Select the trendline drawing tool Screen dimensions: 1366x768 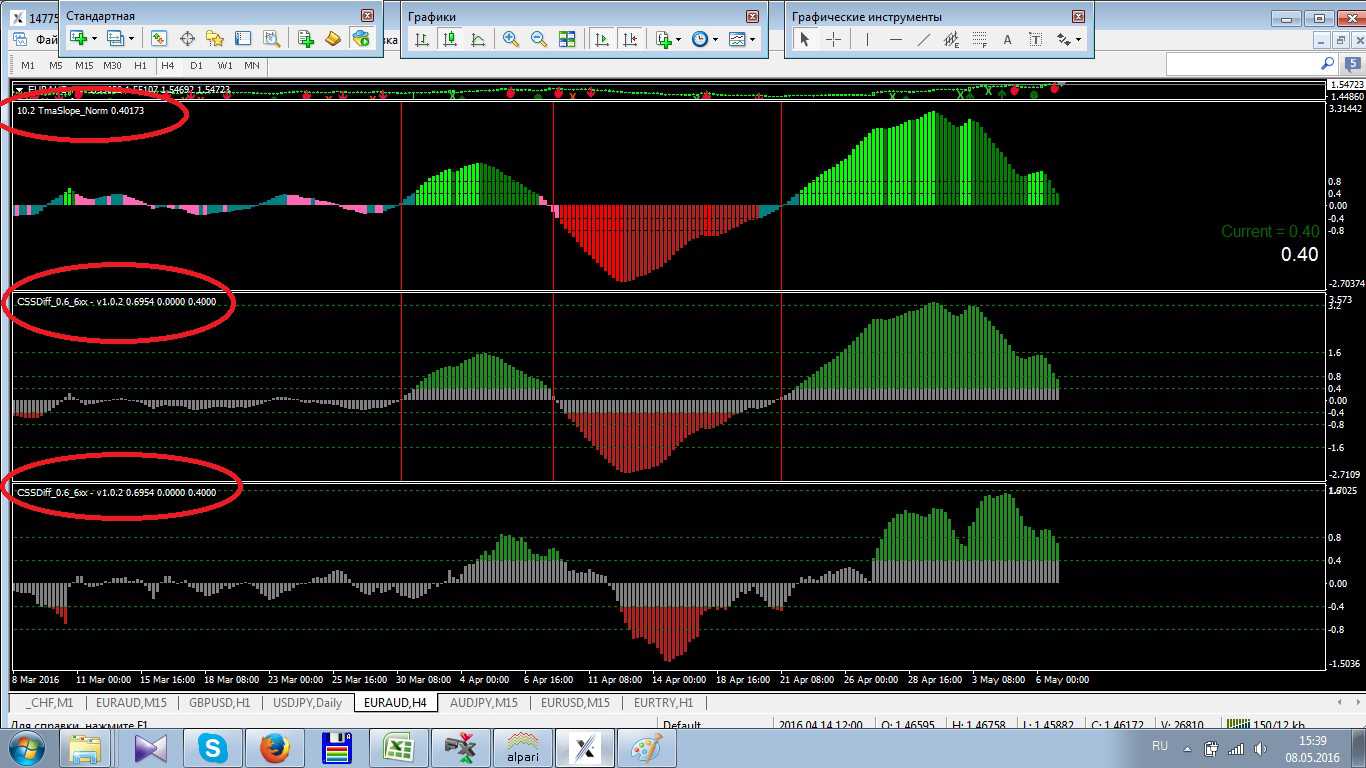(924, 39)
